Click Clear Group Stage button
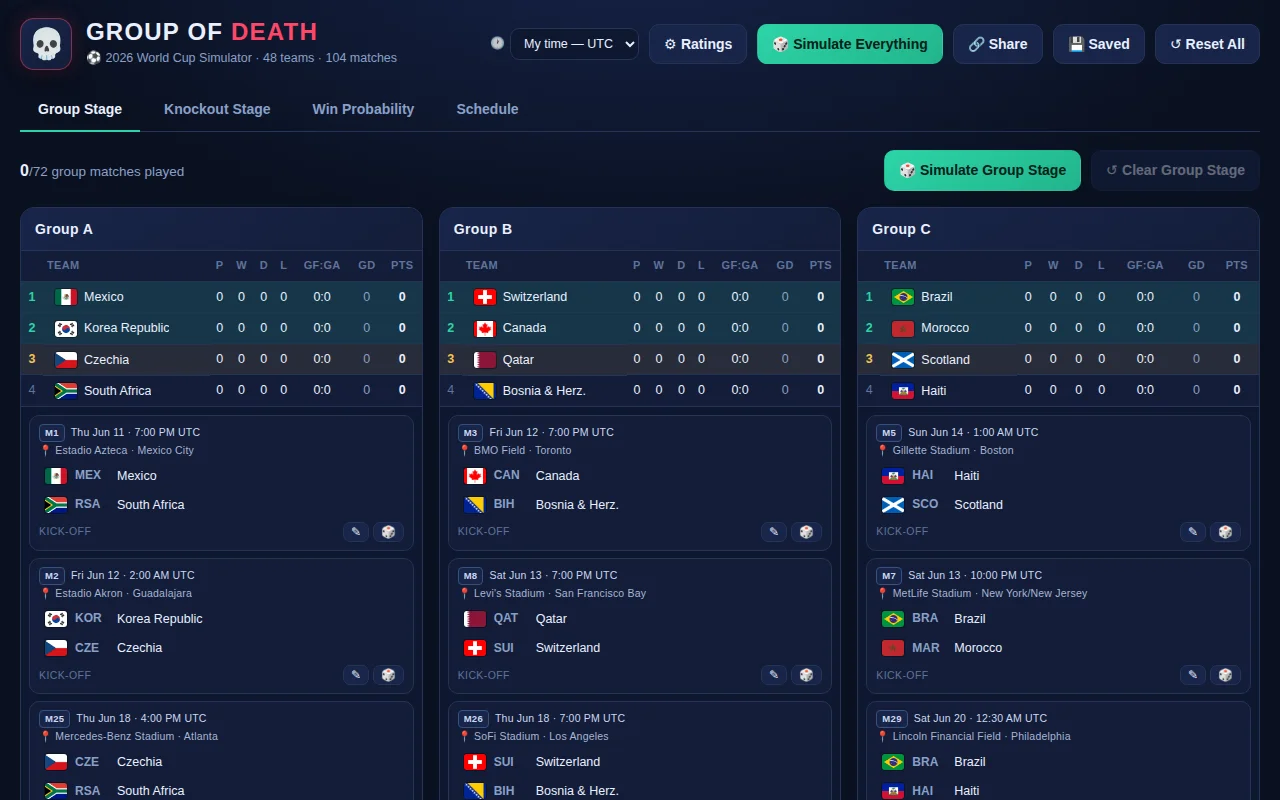 point(1175,170)
